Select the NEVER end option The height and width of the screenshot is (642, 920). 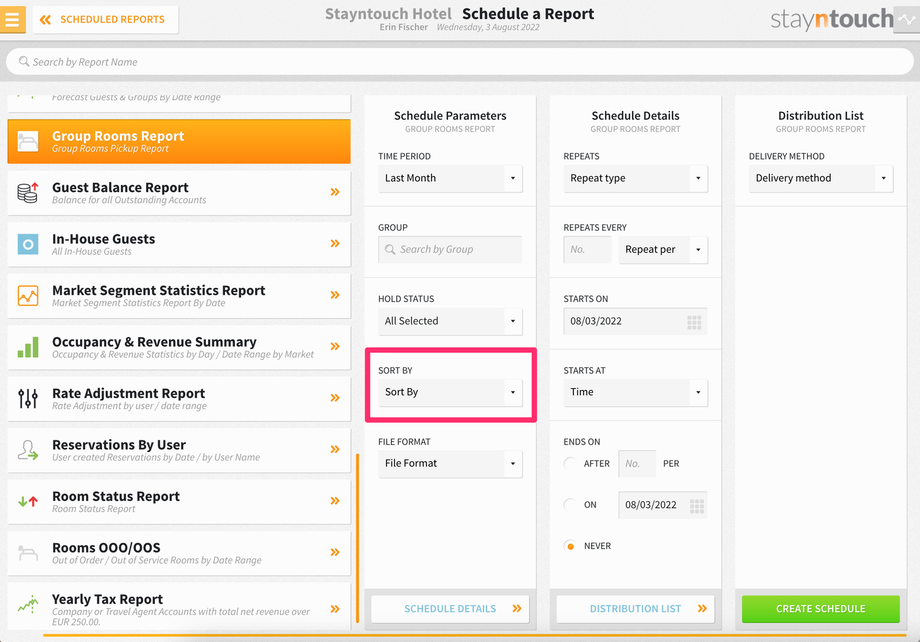click(570, 546)
